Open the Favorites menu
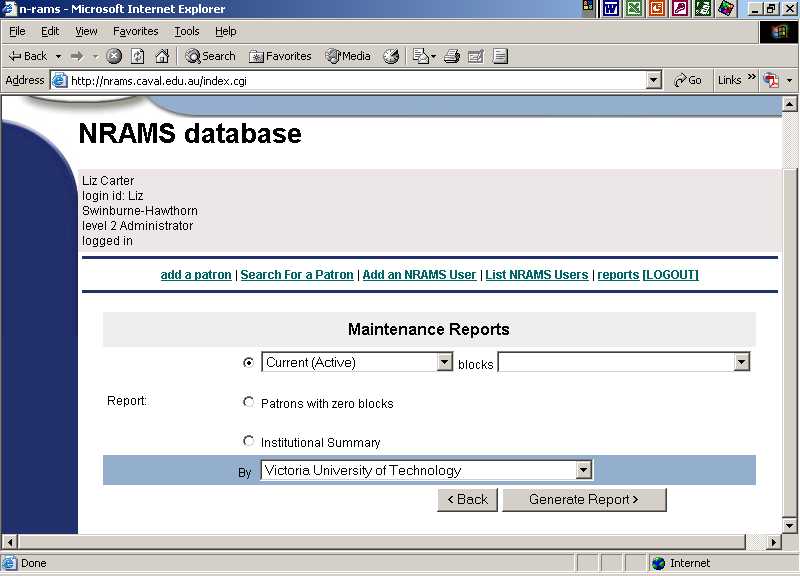800x576 pixels. [x=136, y=32]
